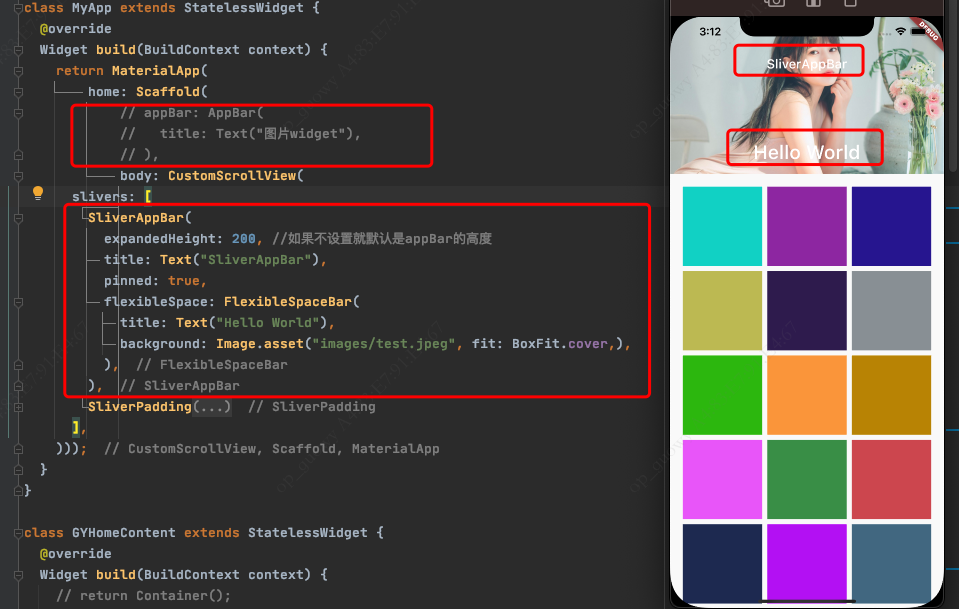Click the CustomScrollView identifier
Screen dimensions: 959x609
232,175
